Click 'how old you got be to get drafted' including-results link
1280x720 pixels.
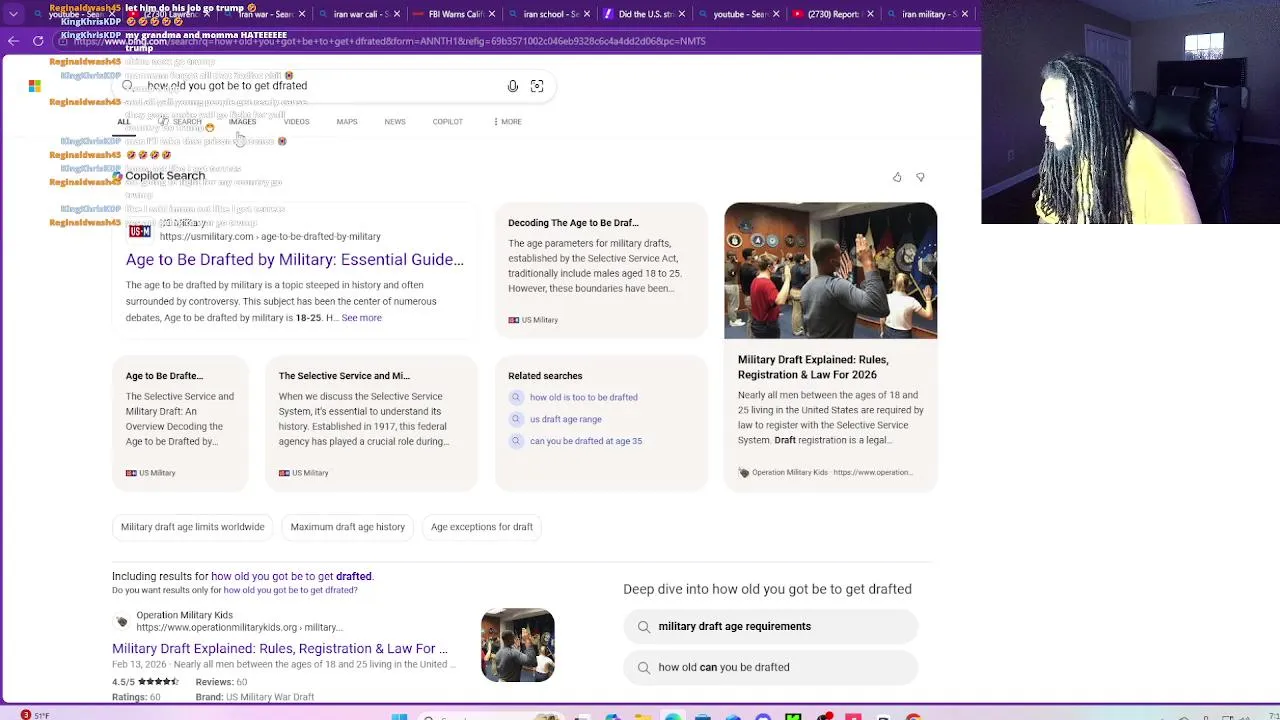[x=291, y=576]
